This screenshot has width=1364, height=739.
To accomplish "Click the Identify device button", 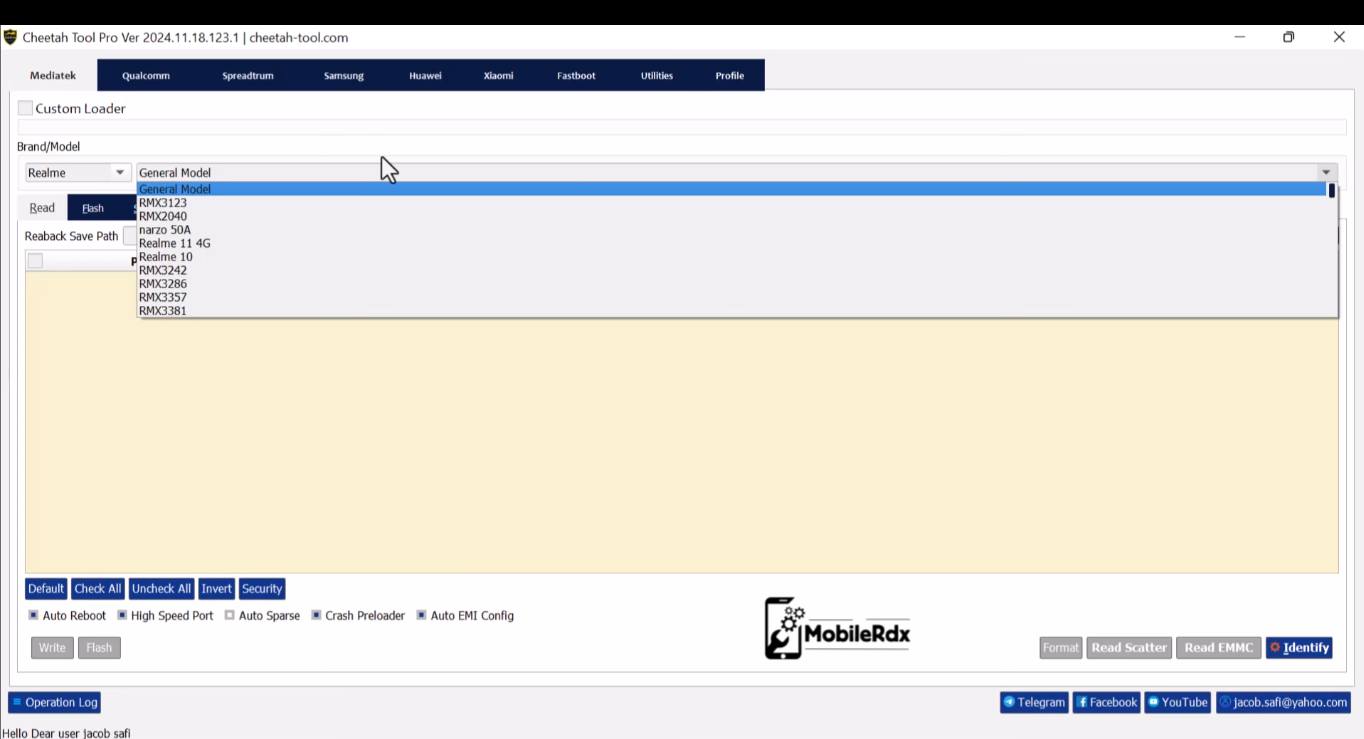I will coord(1299,647).
